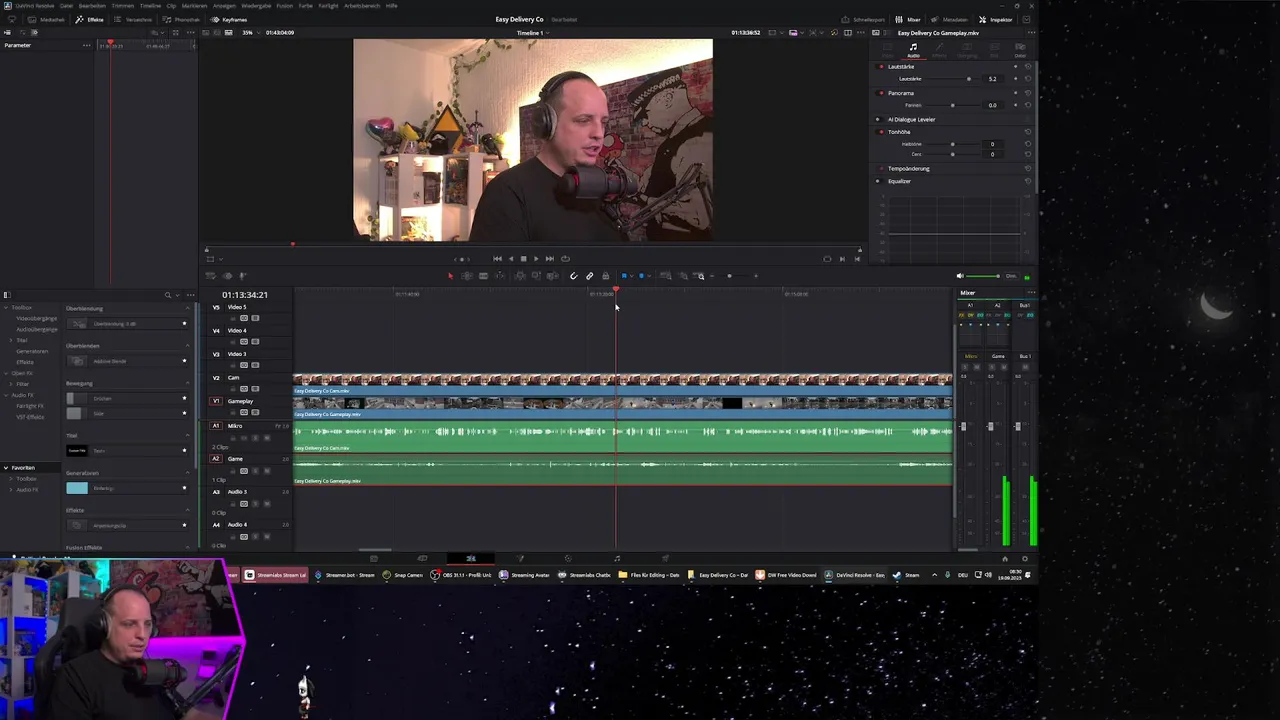Open the Bearbeiten menu
1280x720 pixels.
pyautogui.click(x=92, y=5)
